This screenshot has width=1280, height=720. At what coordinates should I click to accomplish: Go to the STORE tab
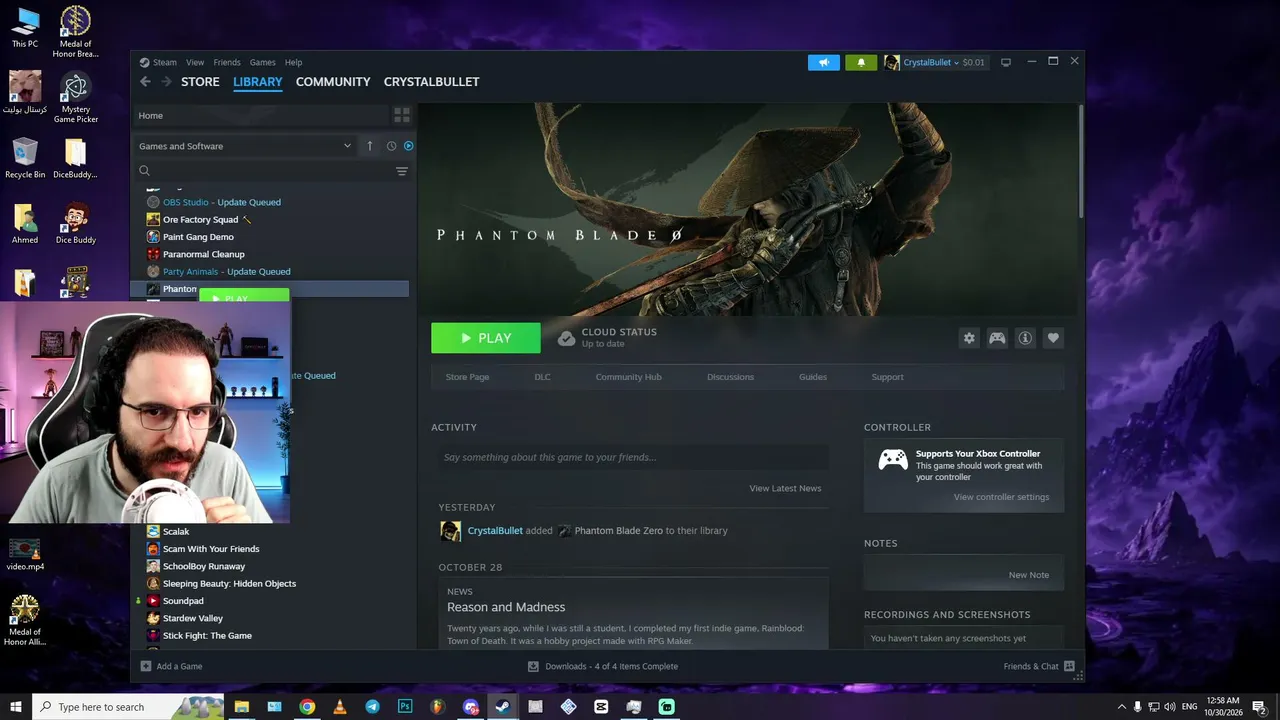click(200, 82)
